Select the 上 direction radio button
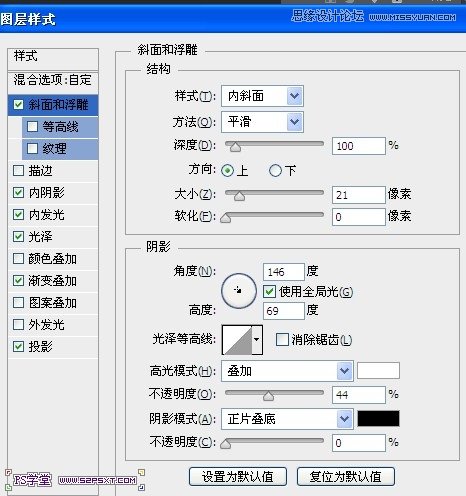Viewport: 466px width, 496px height. point(228,171)
